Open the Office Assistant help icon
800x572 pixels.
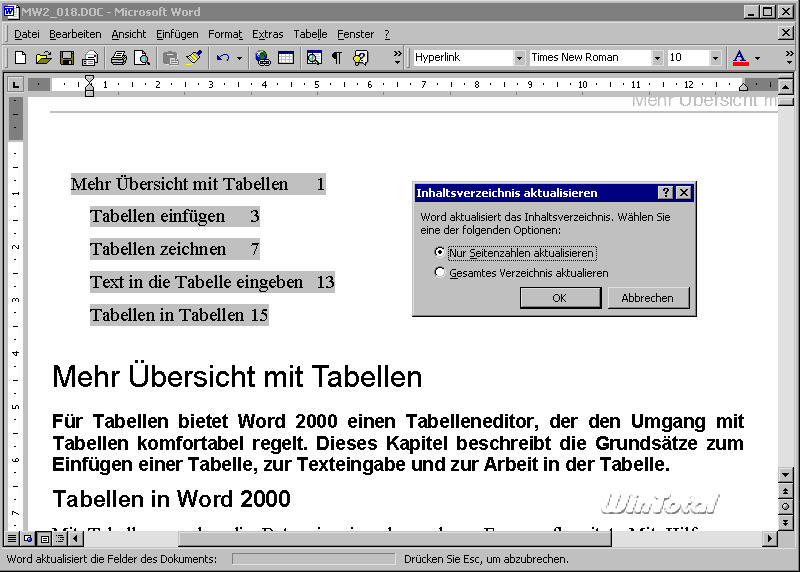click(360, 58)
